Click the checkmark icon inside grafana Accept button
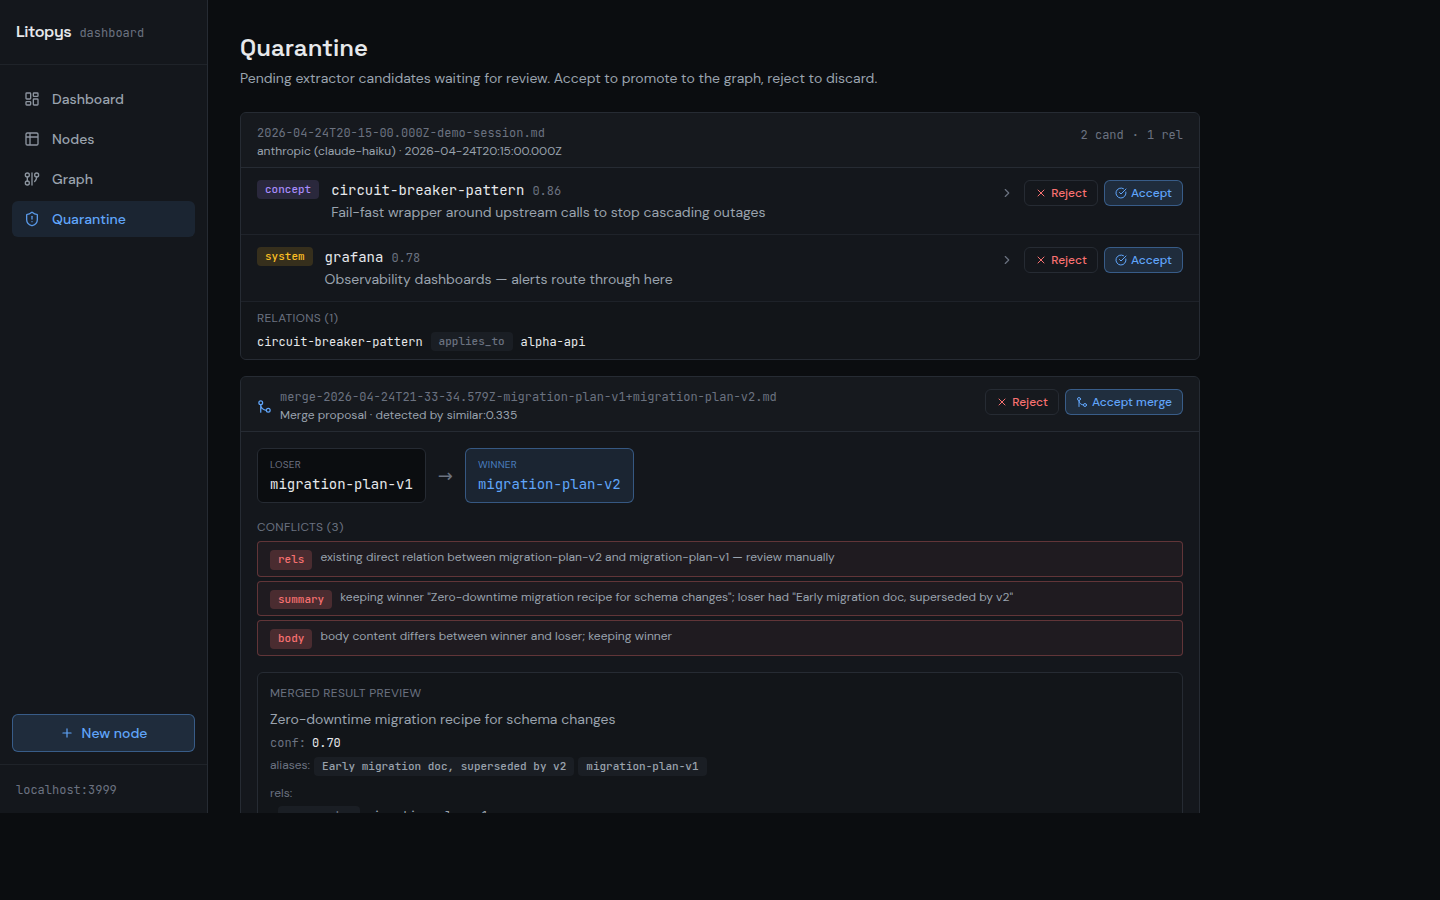 tap(1122, 259)
